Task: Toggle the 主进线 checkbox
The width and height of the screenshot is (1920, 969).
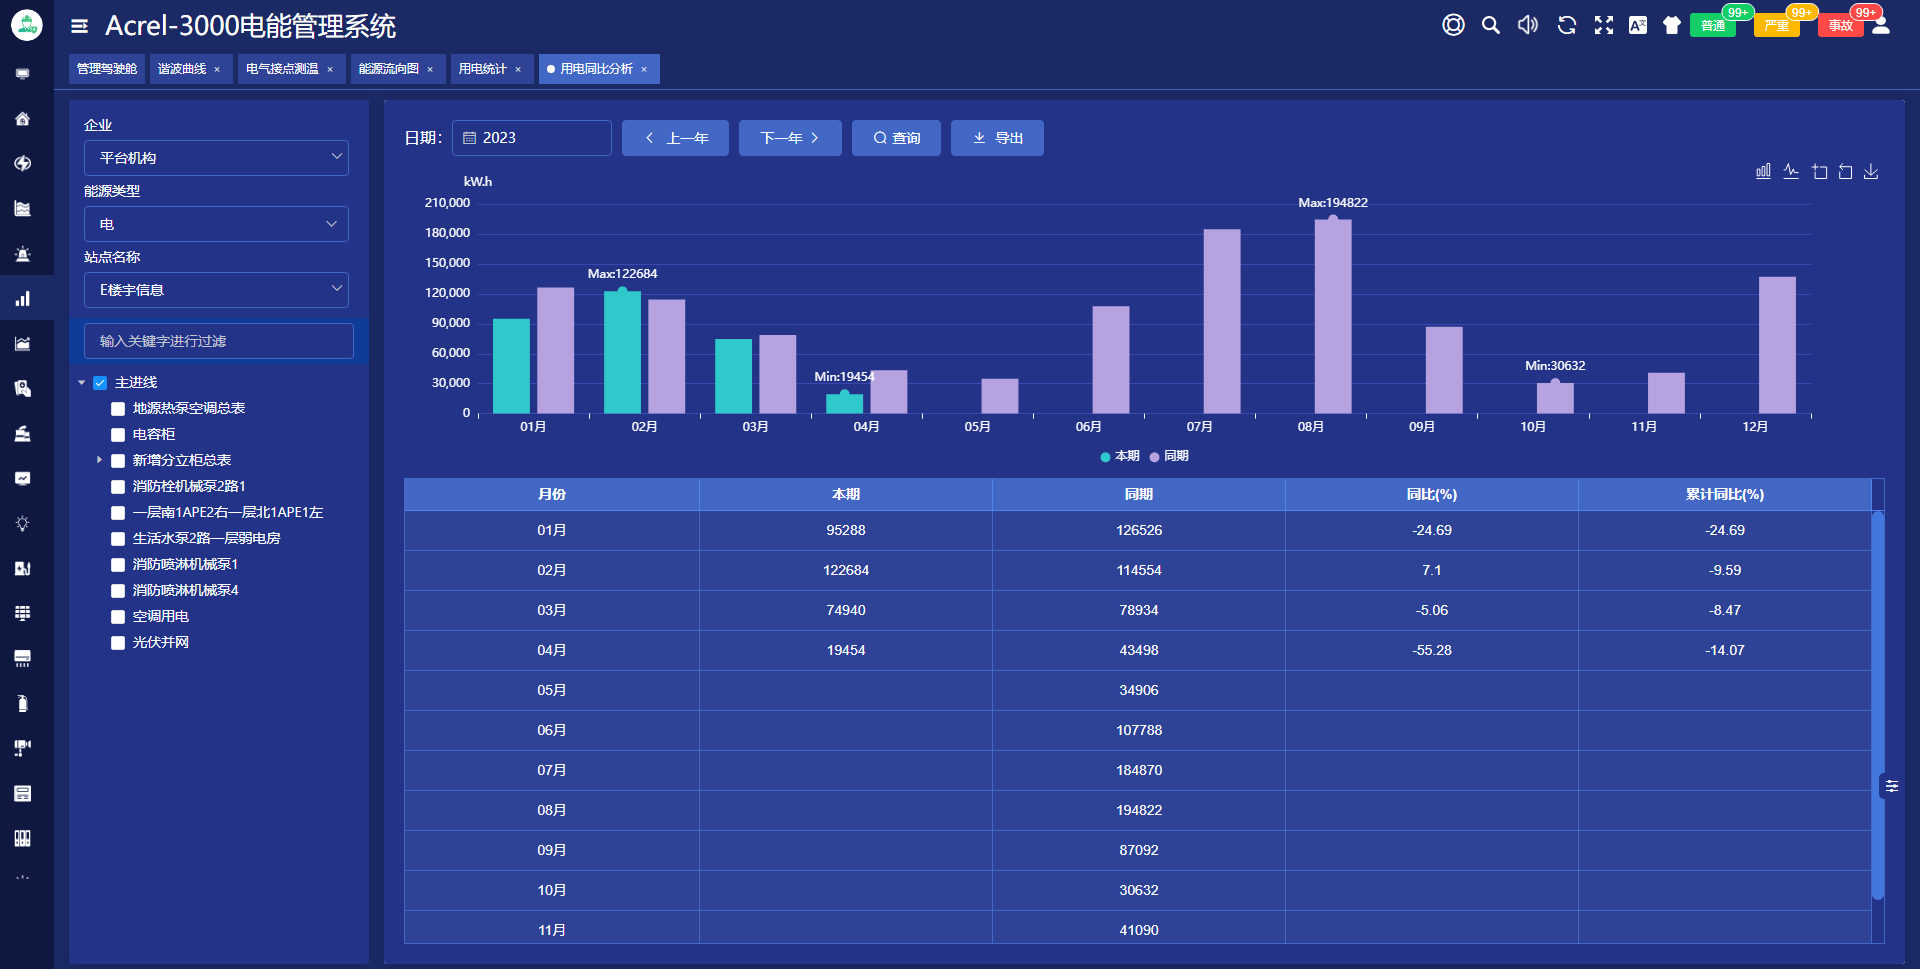Action: pos(100,383)
